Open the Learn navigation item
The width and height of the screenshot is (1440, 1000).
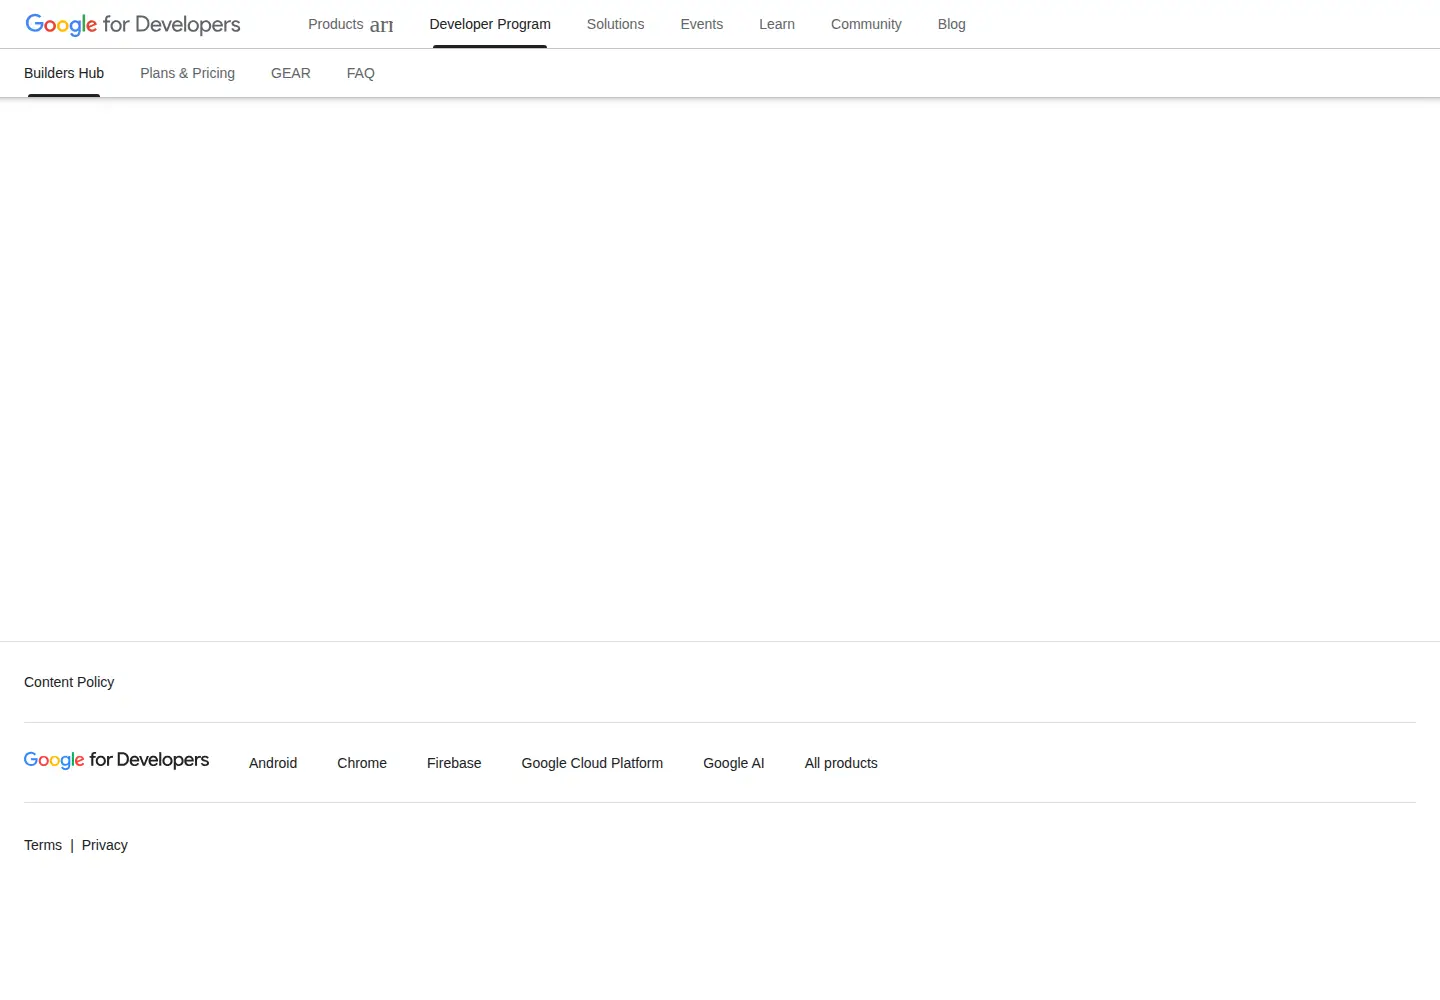[777, 24]
